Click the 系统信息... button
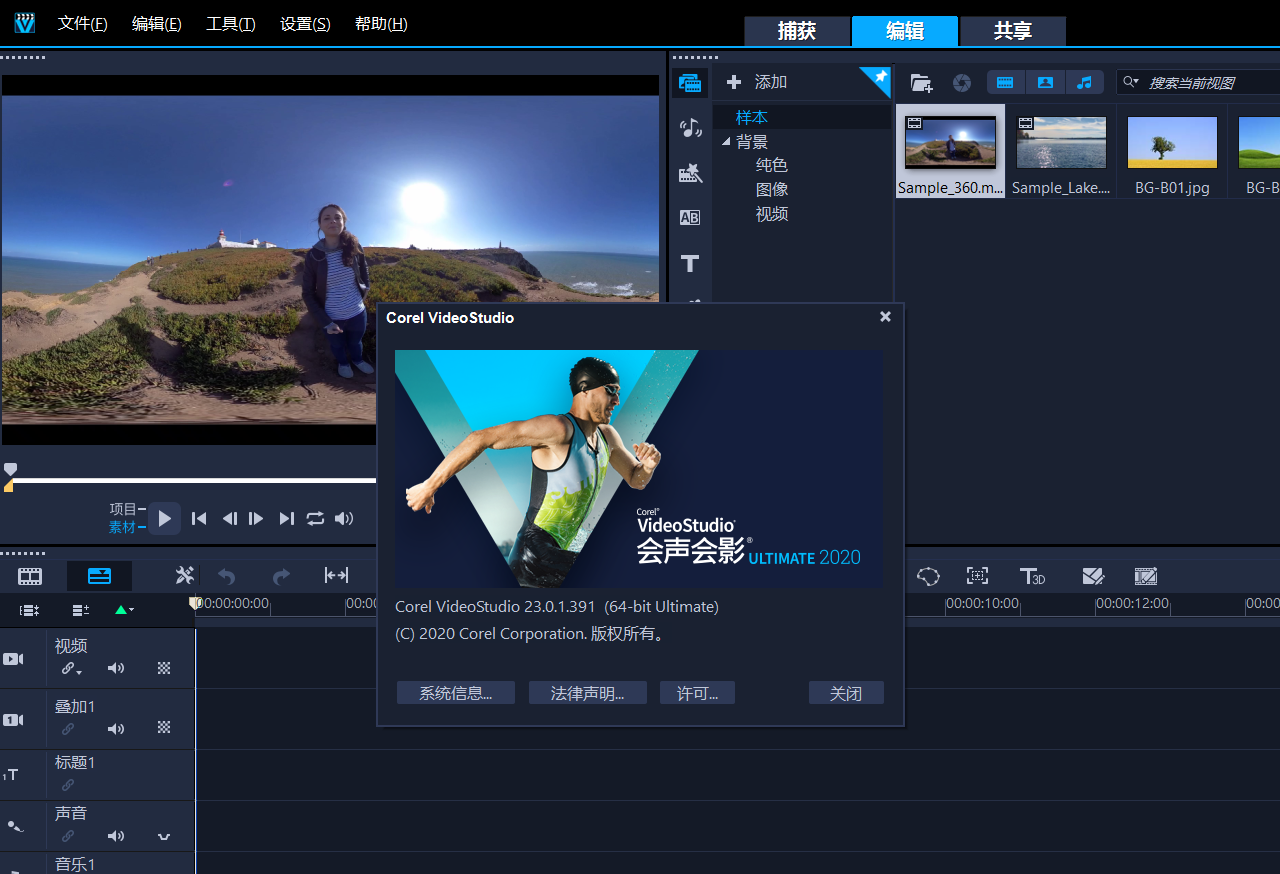This screenshot has width=1280, height=874. (455, 693)
